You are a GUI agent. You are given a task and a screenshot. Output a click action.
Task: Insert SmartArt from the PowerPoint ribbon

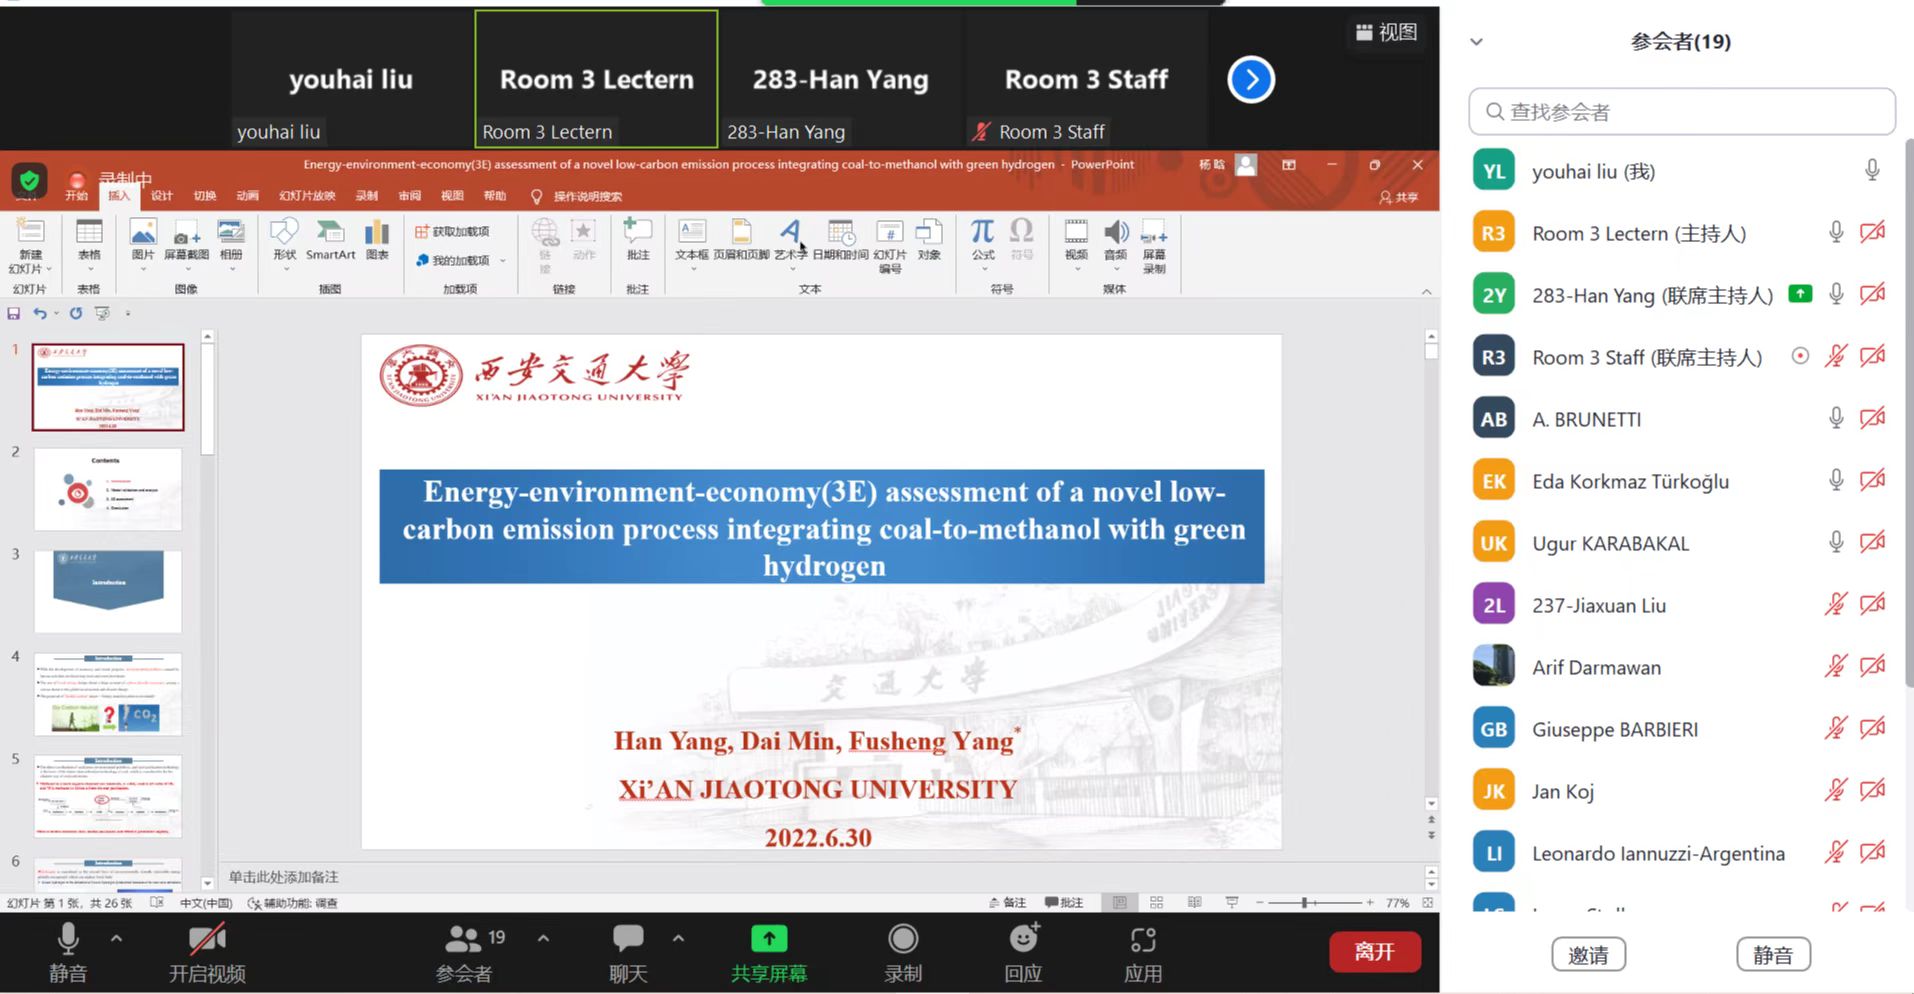pyautogui.click(x=330, y=240)
